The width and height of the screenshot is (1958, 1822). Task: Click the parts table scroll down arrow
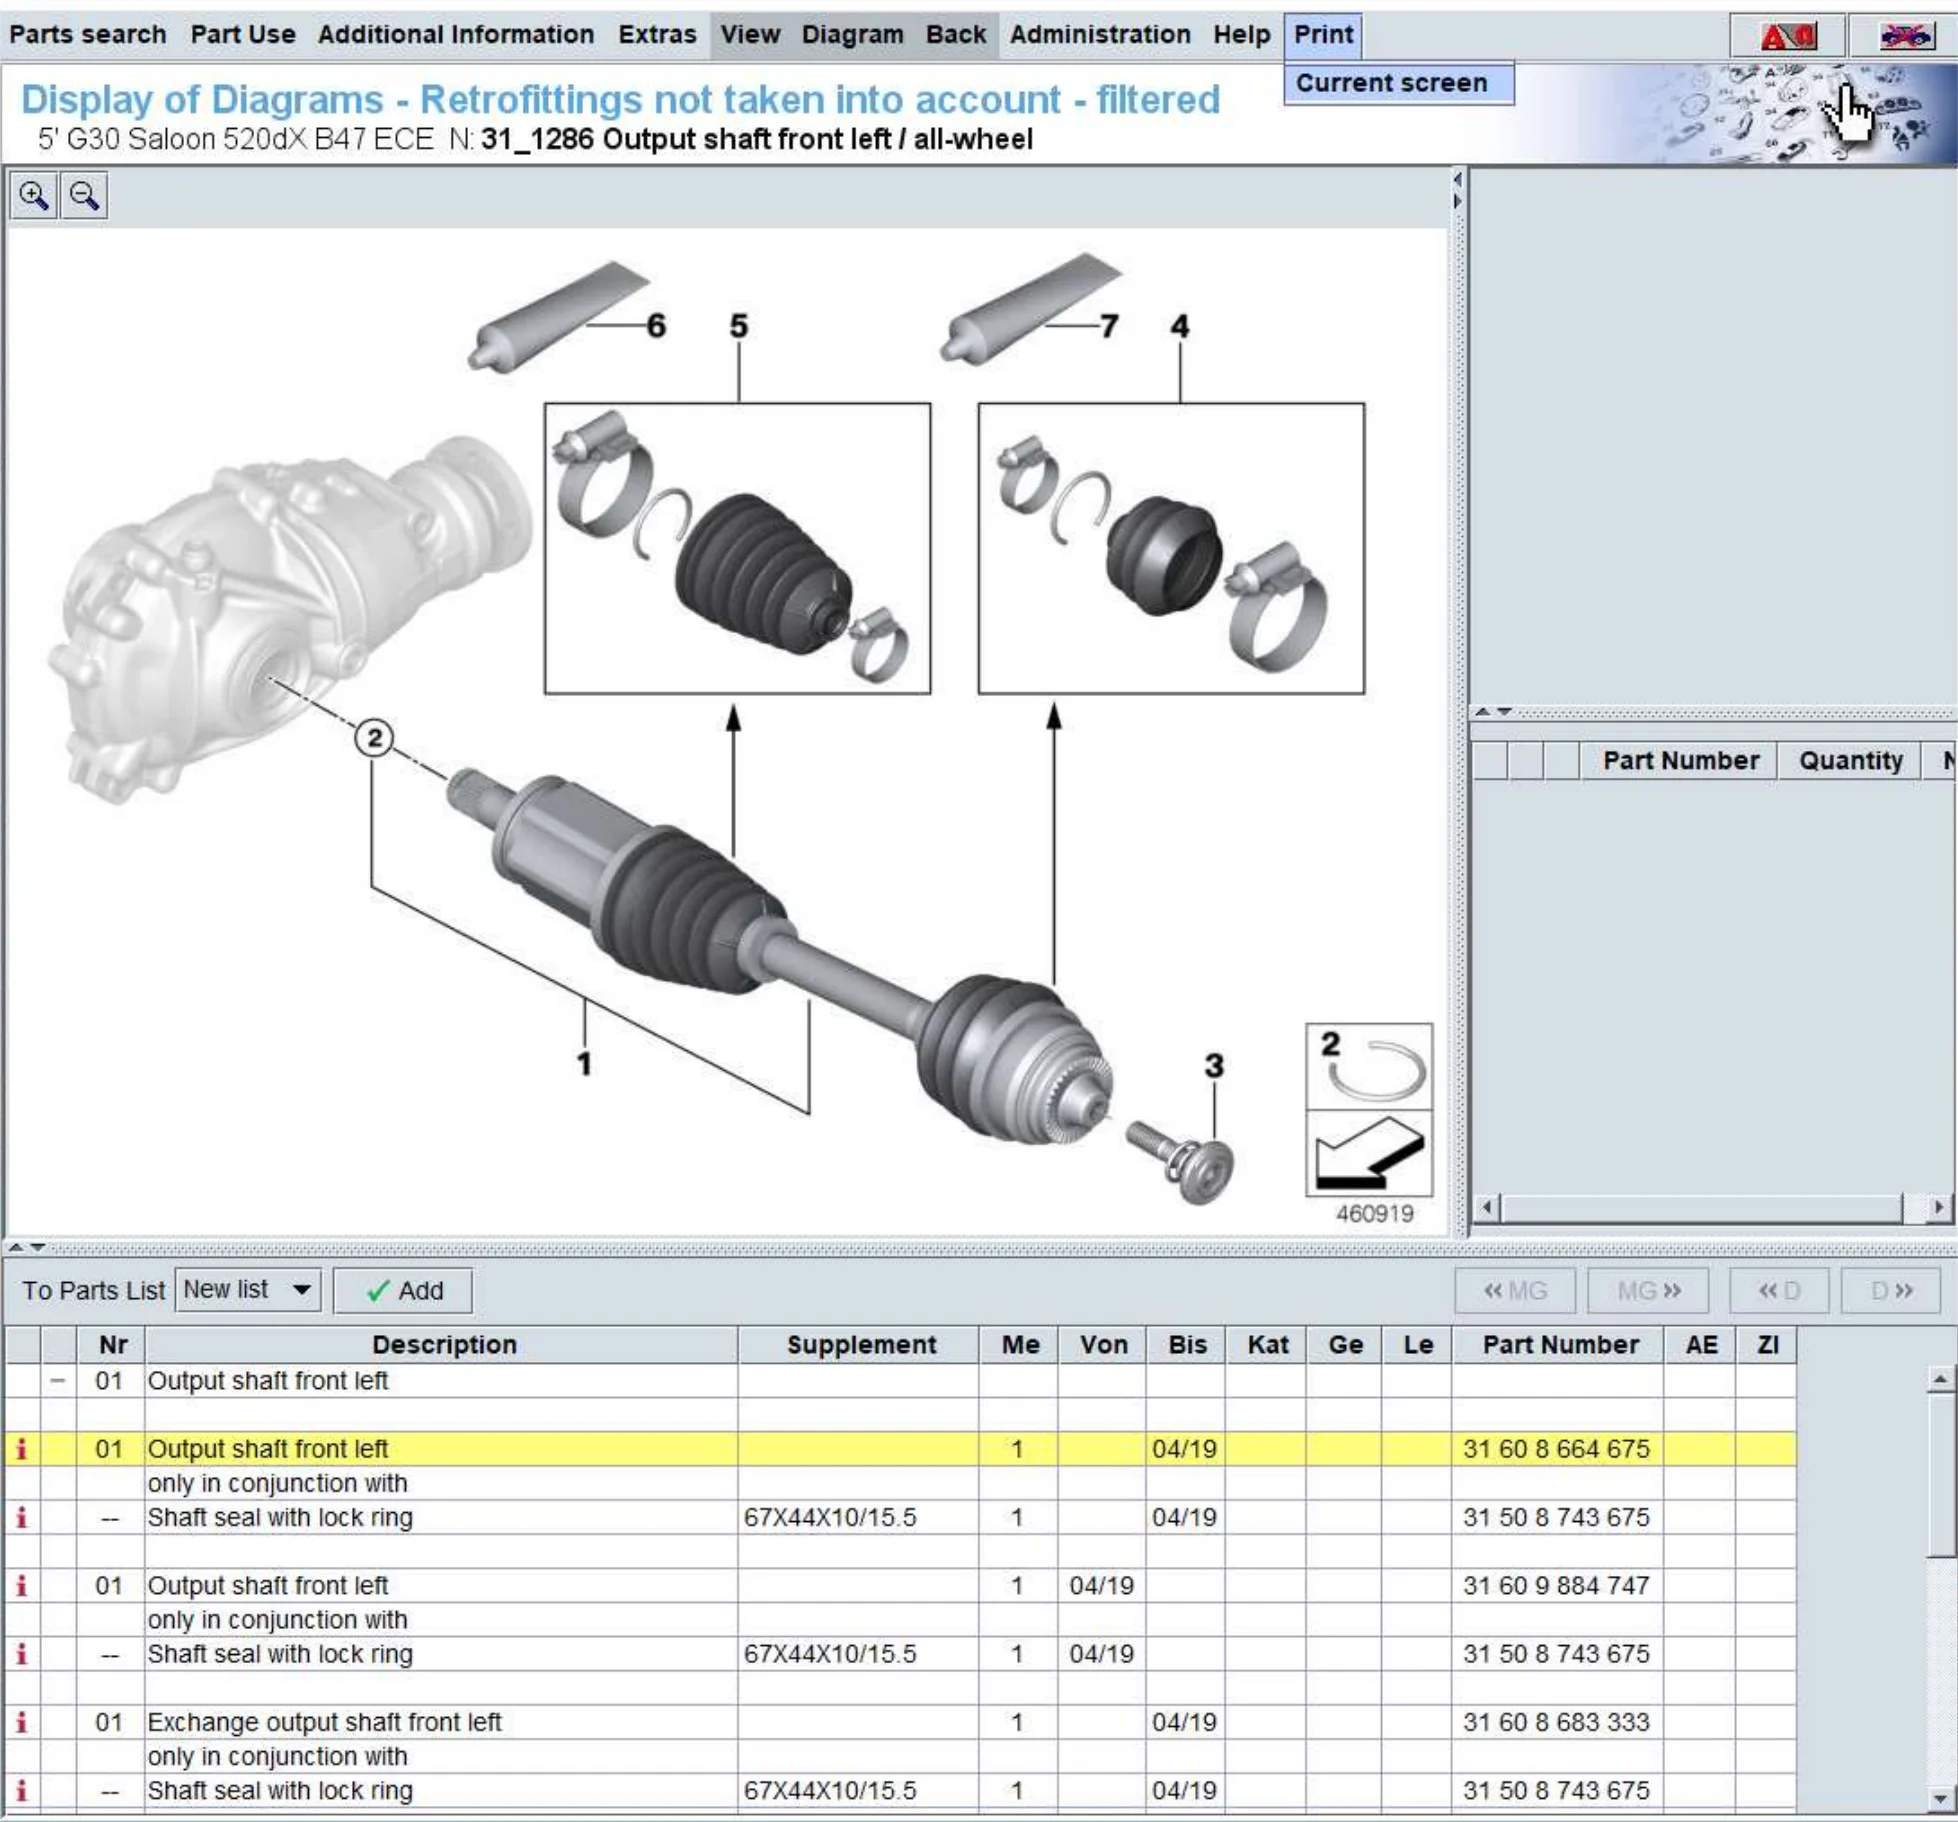(1940, 1799)
